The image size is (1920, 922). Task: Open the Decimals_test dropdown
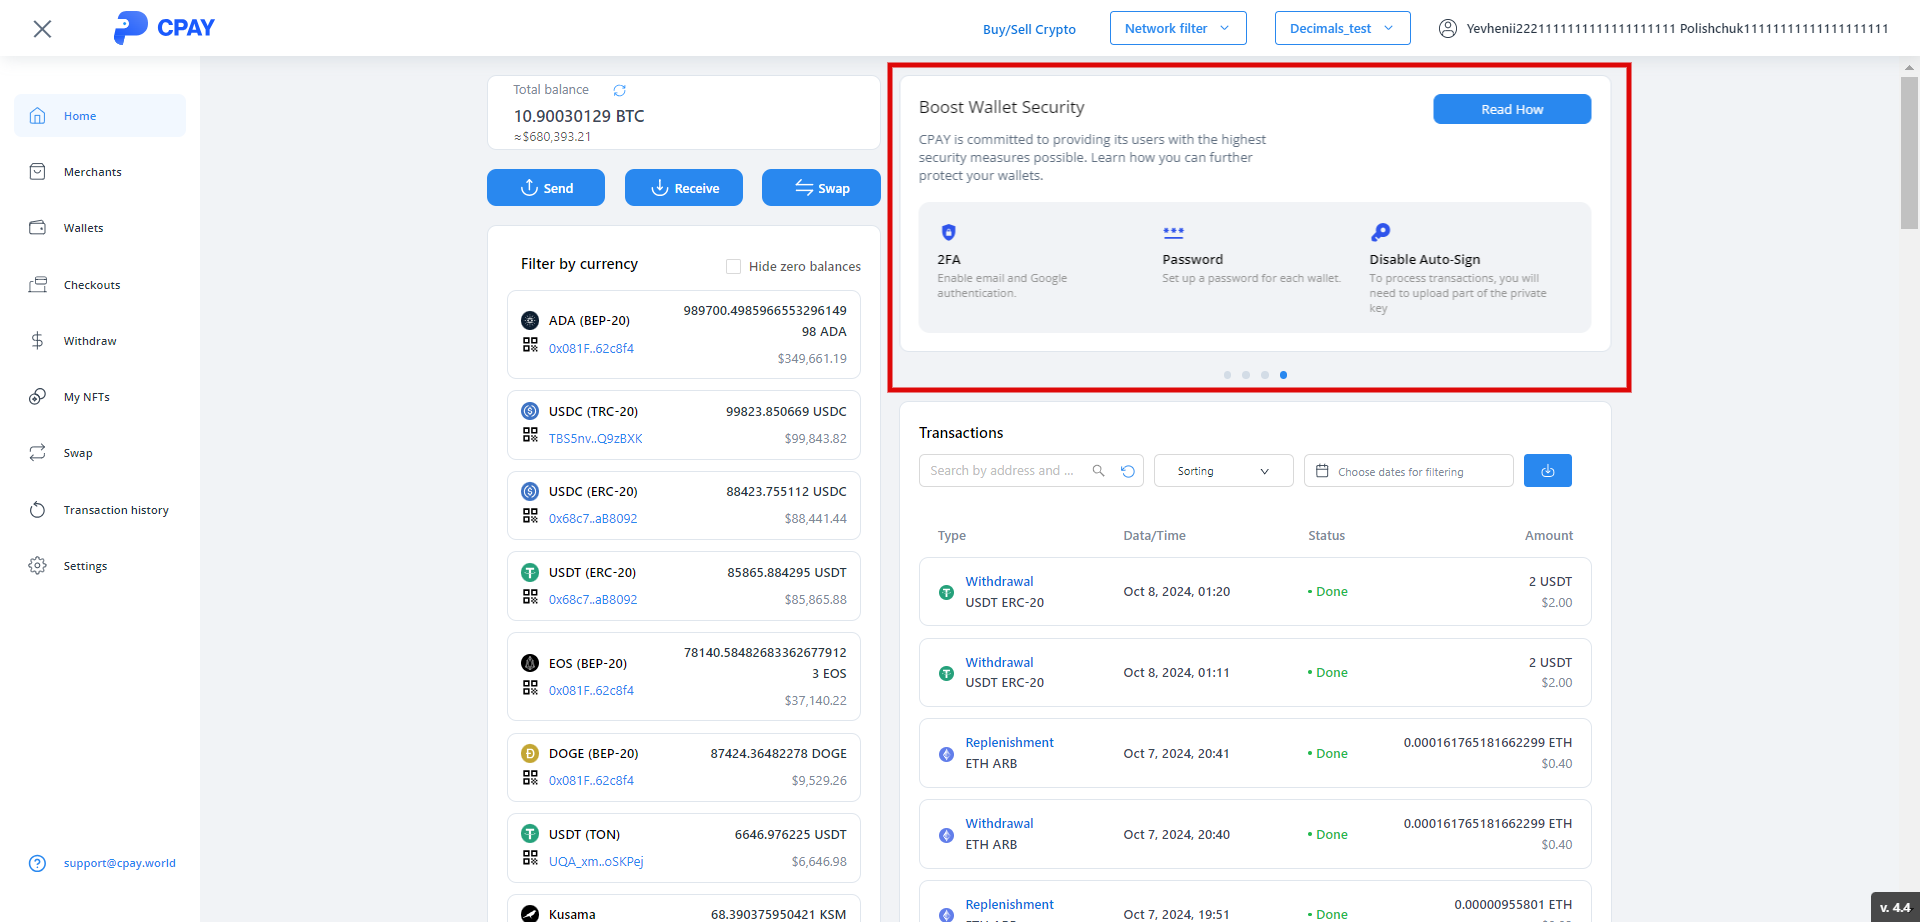1341,28
